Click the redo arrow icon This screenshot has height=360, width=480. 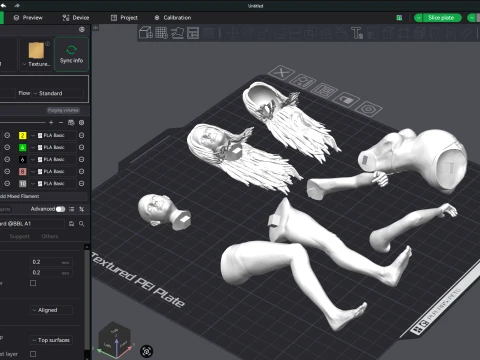[17, 5]
